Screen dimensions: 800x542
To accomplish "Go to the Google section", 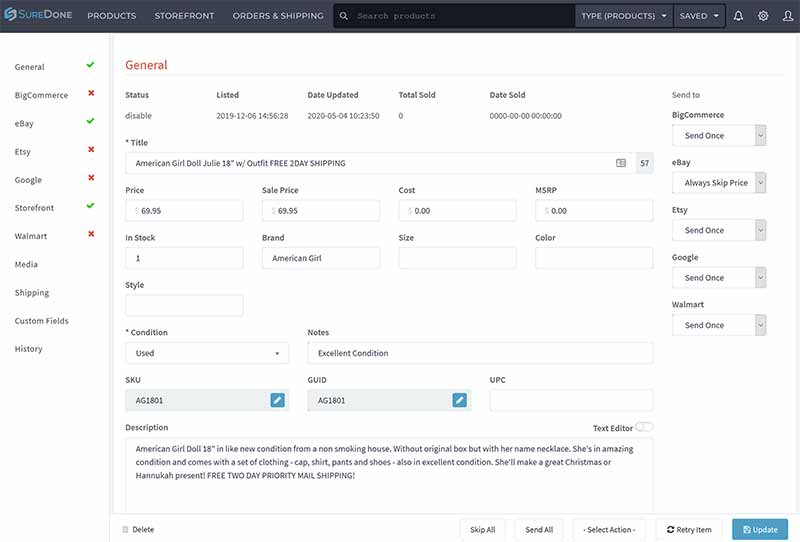I will click(x=28, y=180).
